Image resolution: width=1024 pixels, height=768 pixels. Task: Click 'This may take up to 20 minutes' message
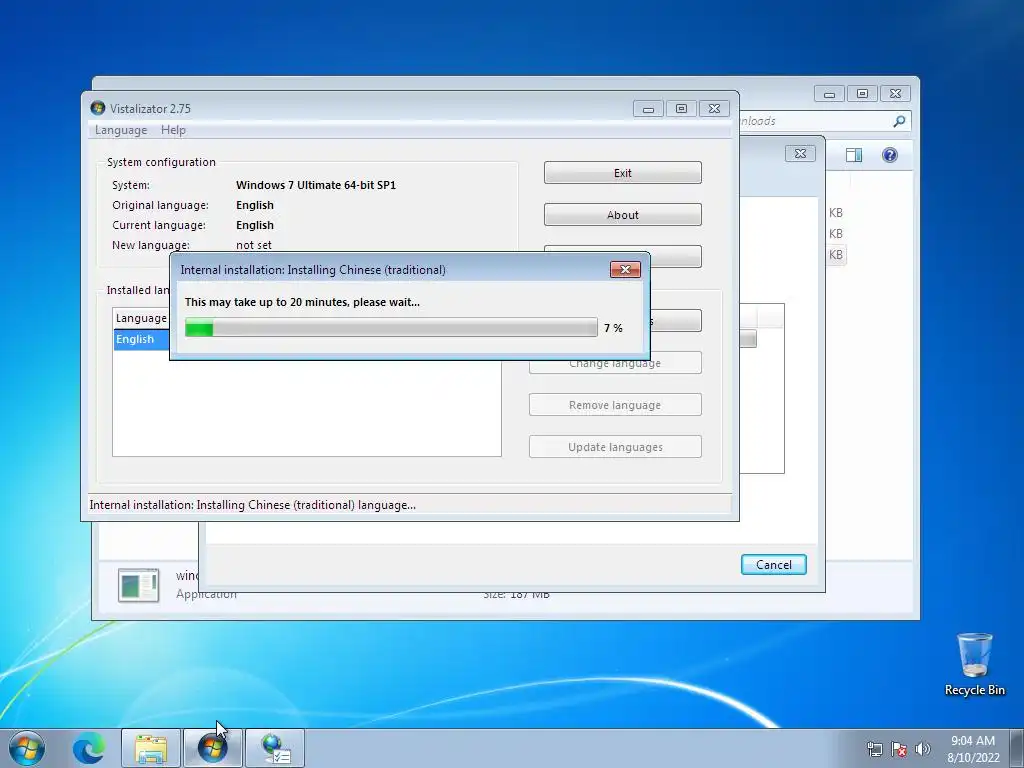tap(302, 302)
